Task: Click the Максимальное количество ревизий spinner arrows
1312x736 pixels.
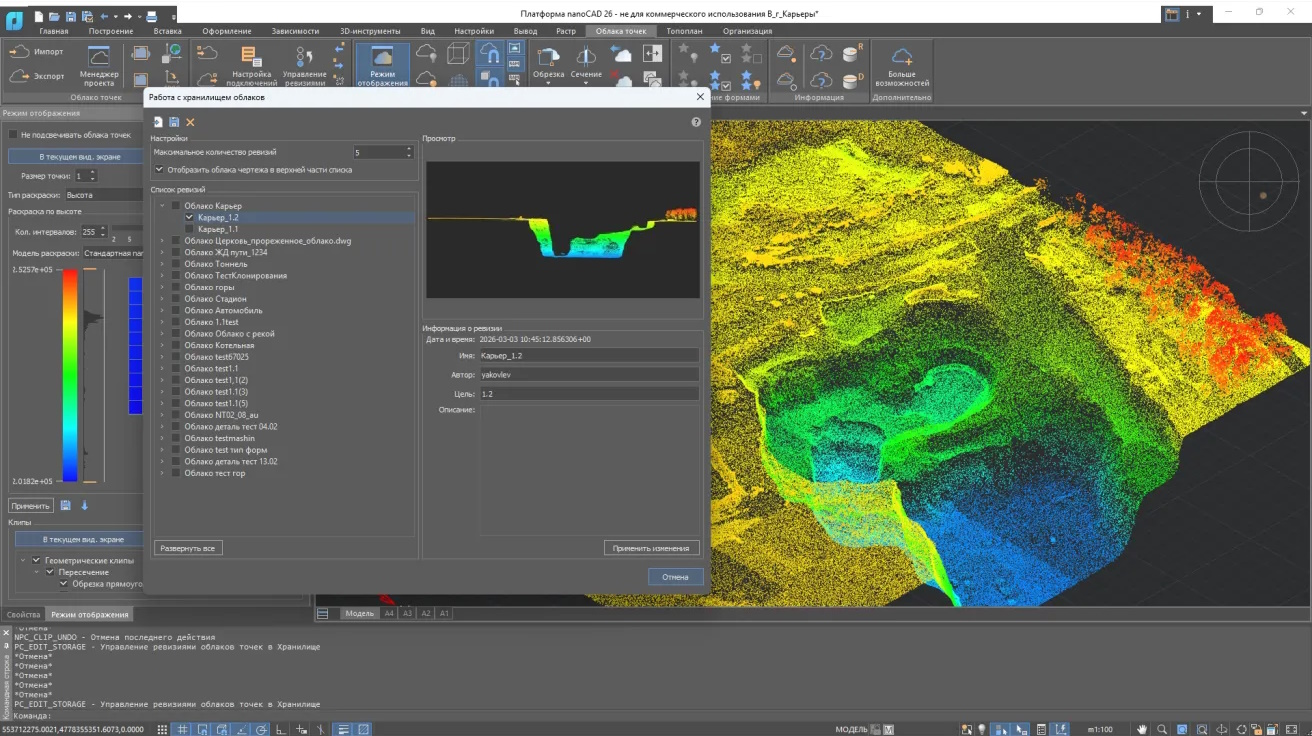Action: (409, 152)
